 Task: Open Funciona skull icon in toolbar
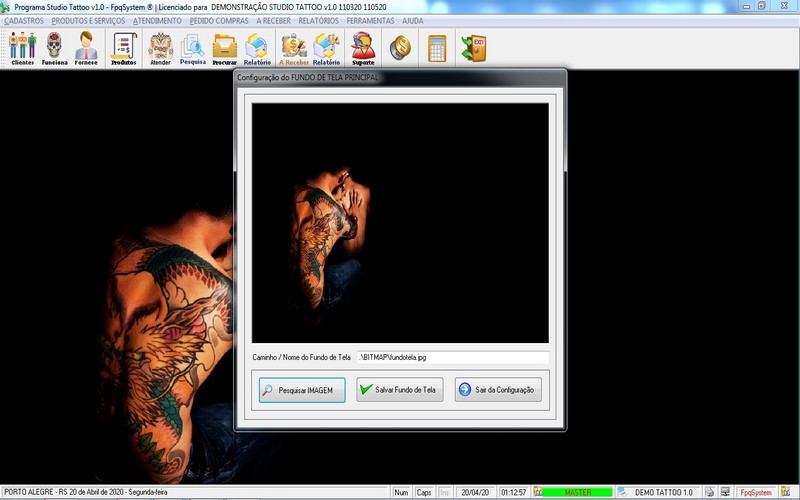(x=54, y=48)
